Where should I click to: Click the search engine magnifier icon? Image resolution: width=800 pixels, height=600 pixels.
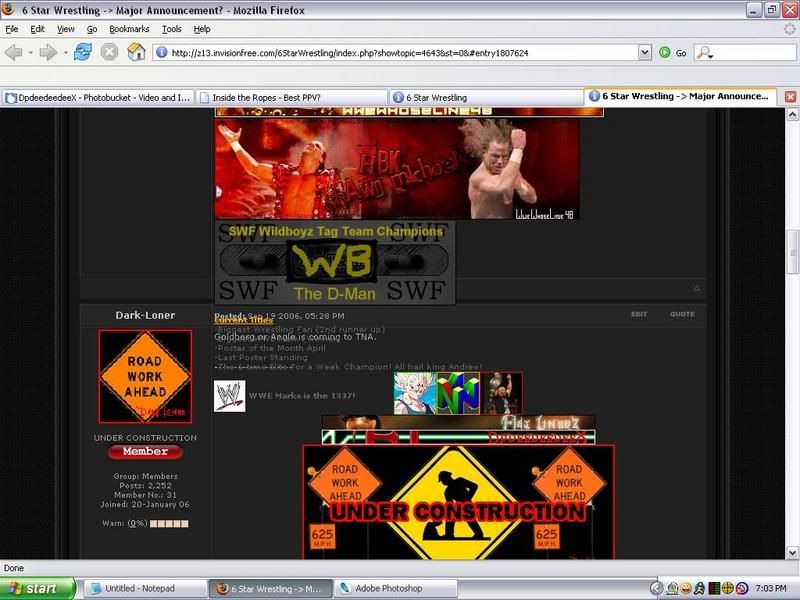coord(704,52)
